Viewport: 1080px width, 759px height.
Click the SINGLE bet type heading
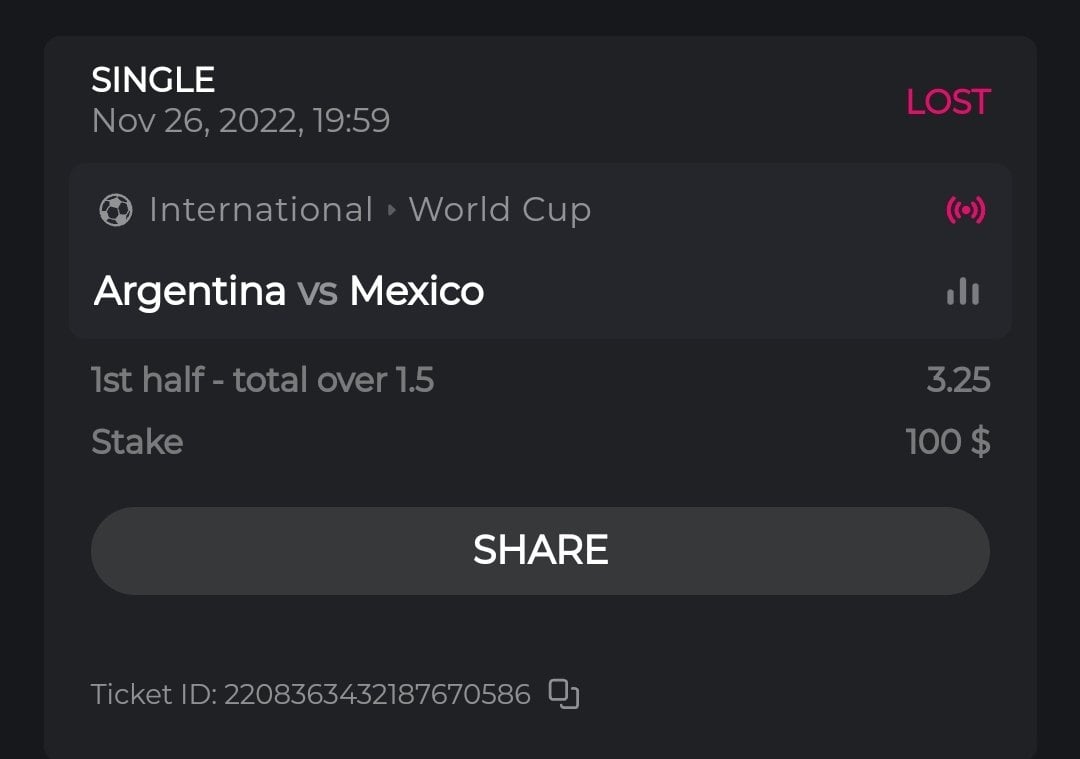[153, 80]
